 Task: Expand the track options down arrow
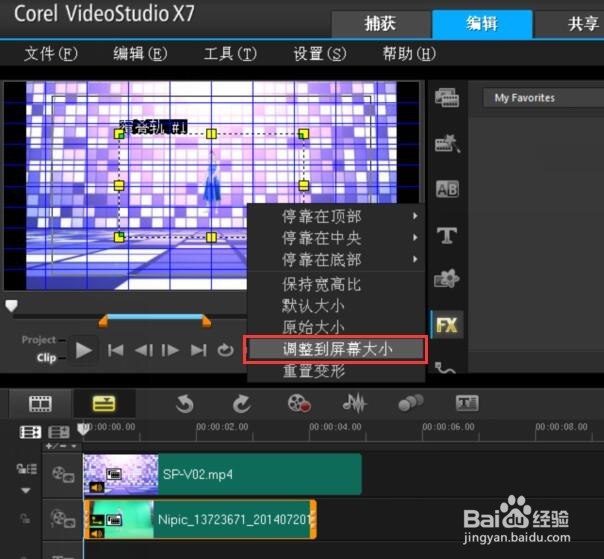[26, 490]
